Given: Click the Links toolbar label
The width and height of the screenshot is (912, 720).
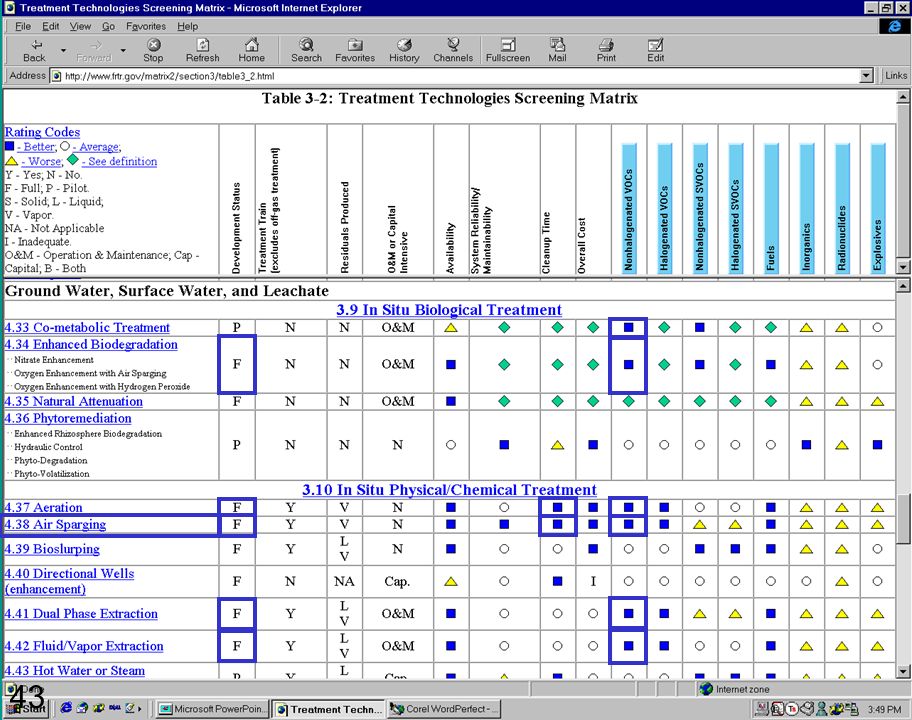Looking at the screenshot, I should [x=896, y=76].
